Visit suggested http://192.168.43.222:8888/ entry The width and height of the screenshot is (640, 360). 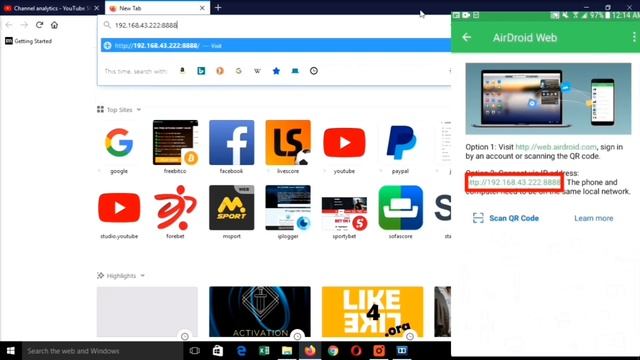pos(276,45)
